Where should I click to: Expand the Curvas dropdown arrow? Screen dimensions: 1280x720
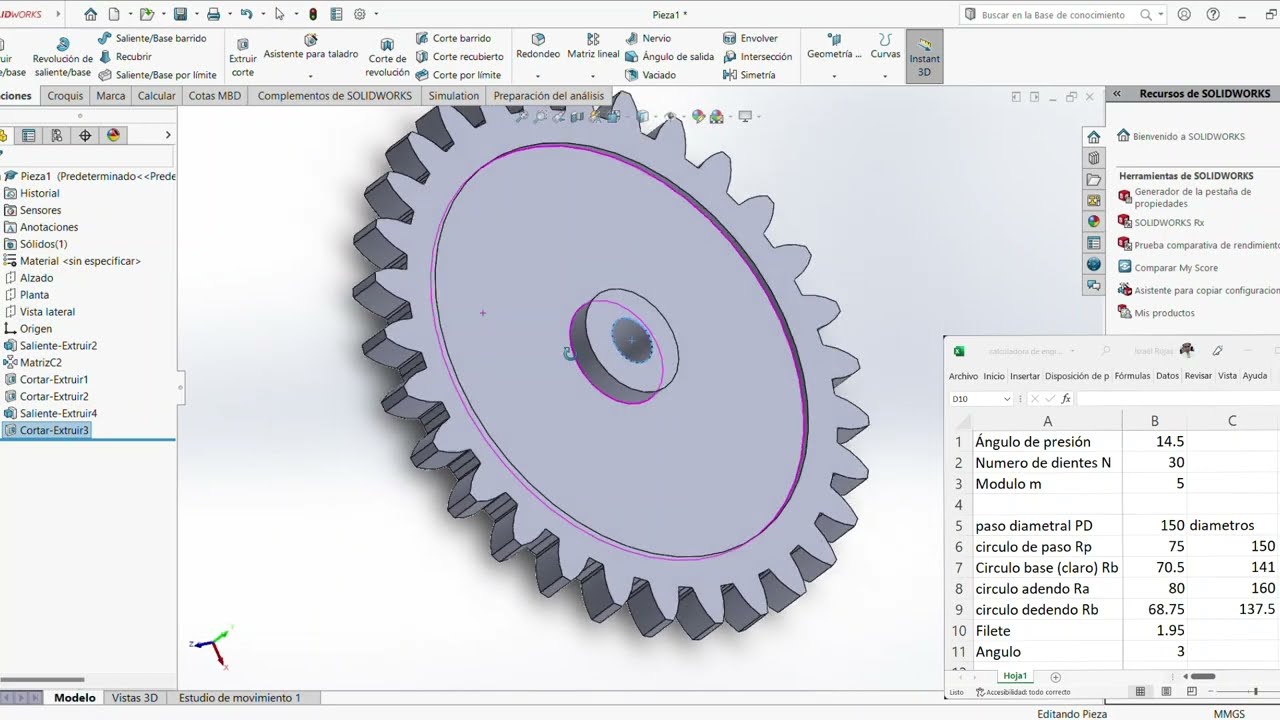coord(885,76)
